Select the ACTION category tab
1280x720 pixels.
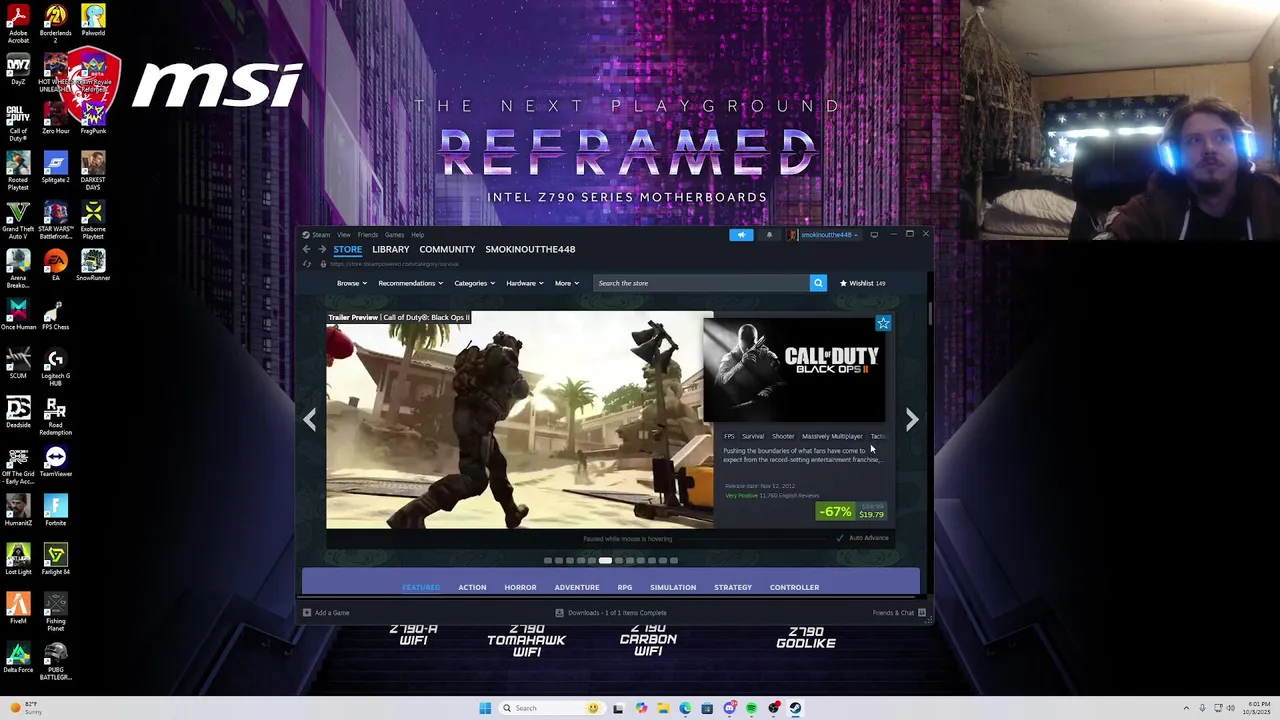tap(472, 587)
